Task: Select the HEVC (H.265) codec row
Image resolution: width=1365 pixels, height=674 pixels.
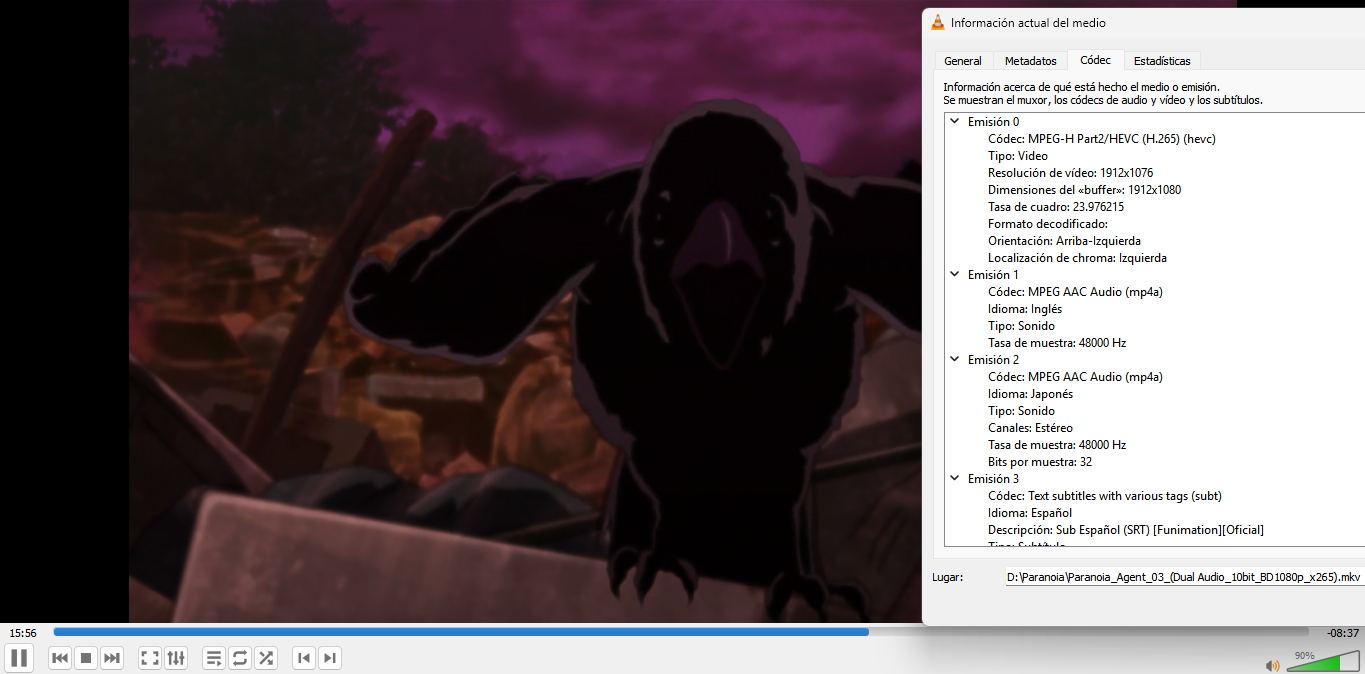Action: click(x=1101, y=139)
